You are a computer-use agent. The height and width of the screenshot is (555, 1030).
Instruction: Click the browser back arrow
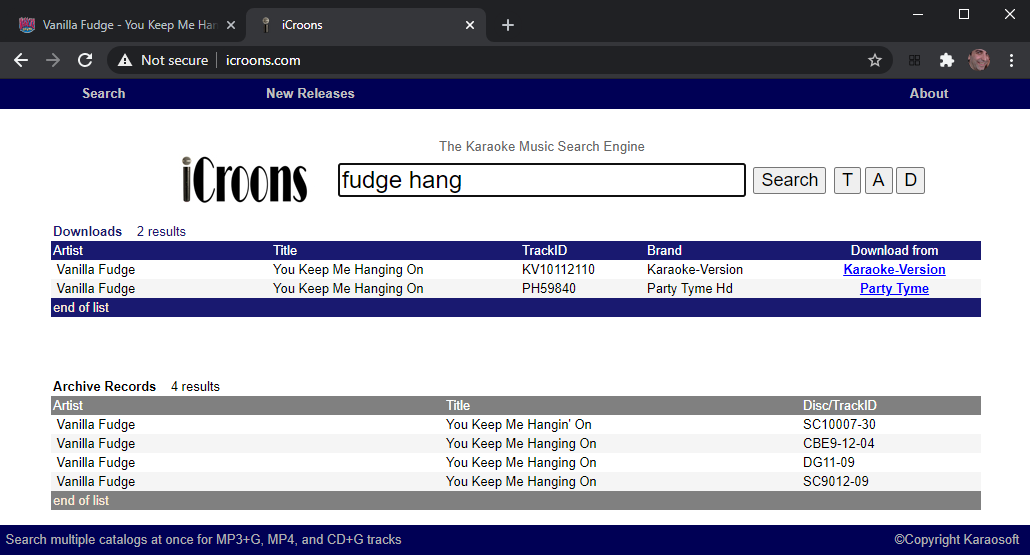pyautogui.click(x=21, y=60)
